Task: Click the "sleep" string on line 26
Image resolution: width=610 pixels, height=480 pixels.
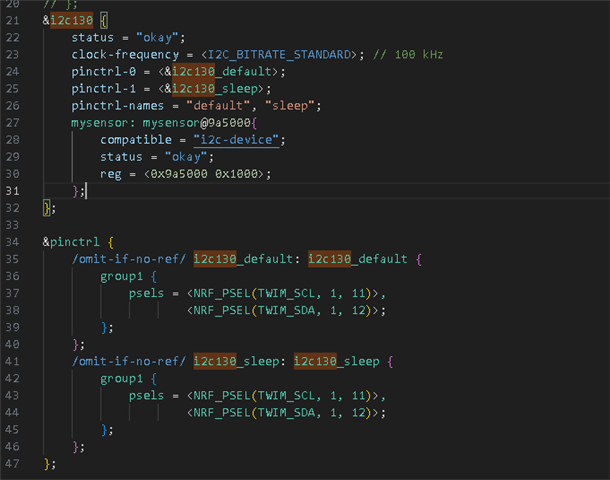Action: (x=289, y=106)
